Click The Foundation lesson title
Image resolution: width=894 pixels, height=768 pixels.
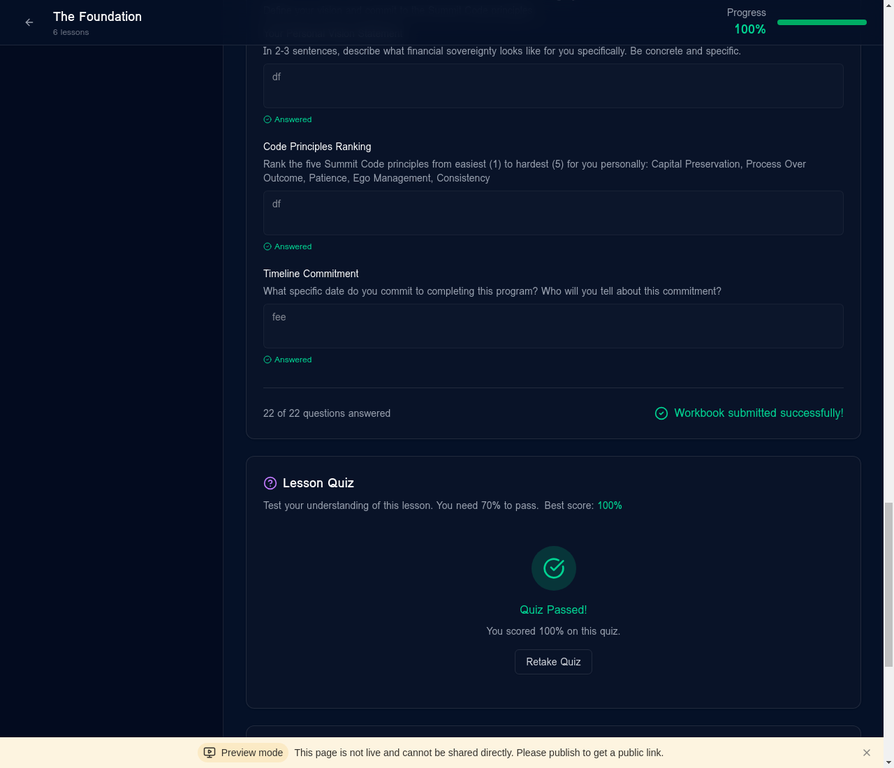[x=97, y=16]
